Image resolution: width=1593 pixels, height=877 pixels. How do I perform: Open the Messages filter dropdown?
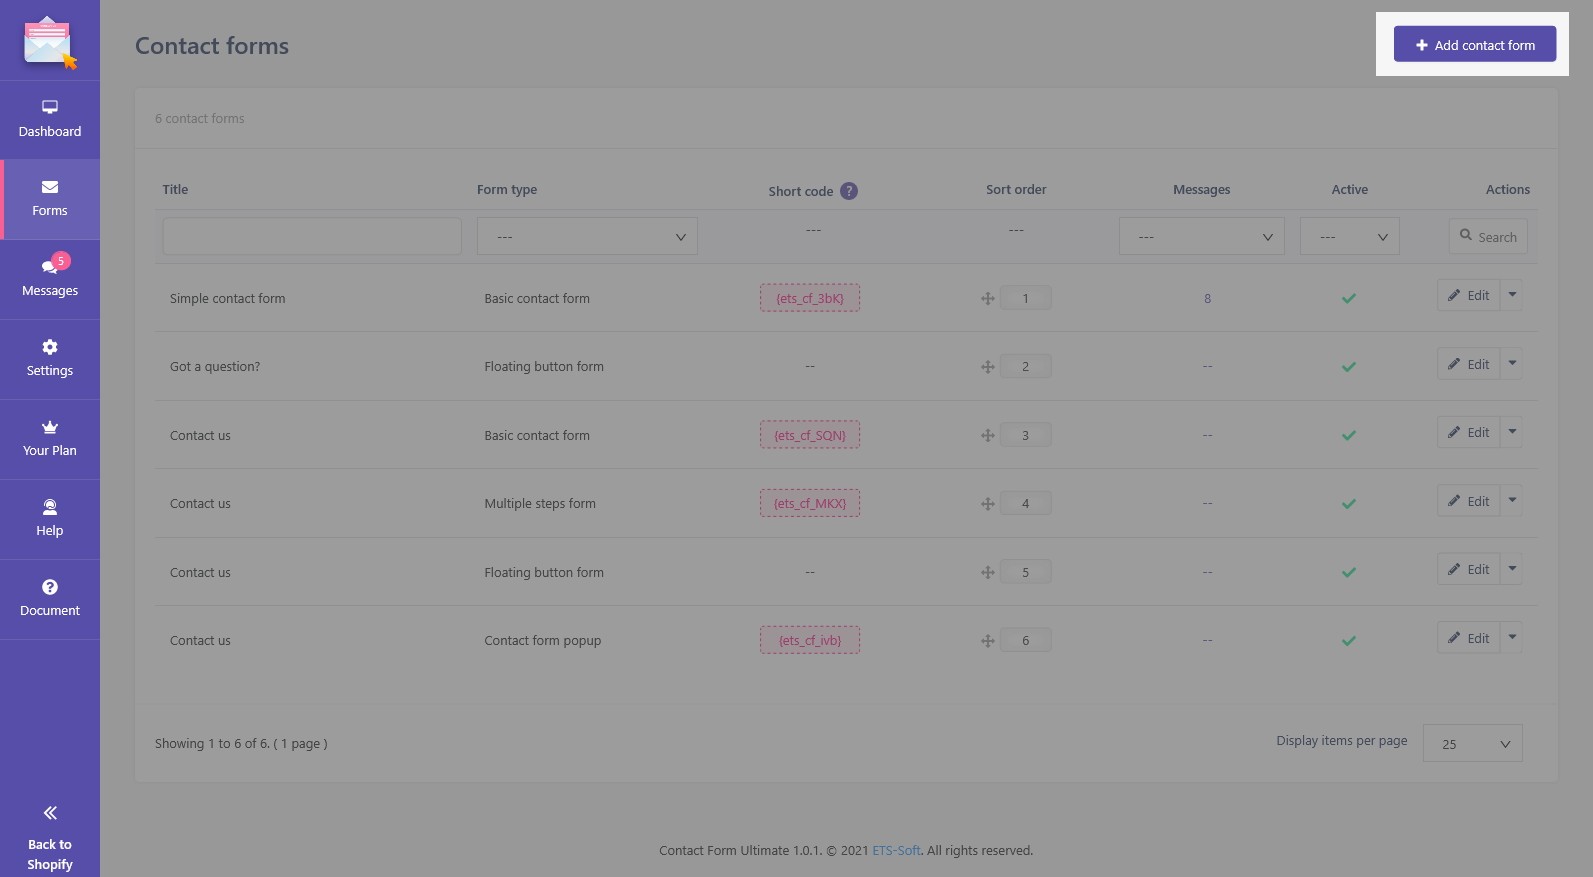(x=1202, y=236)
